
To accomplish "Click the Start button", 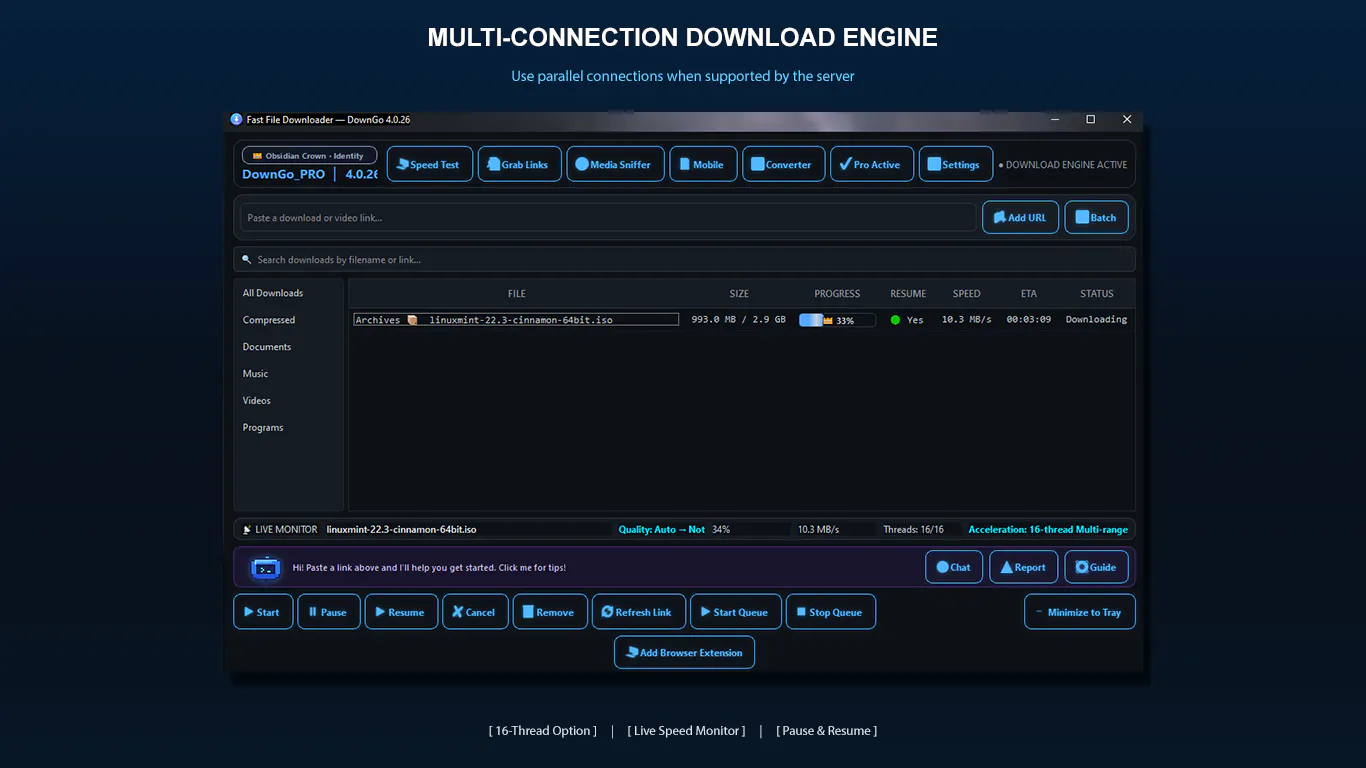I will pos(263,612).
